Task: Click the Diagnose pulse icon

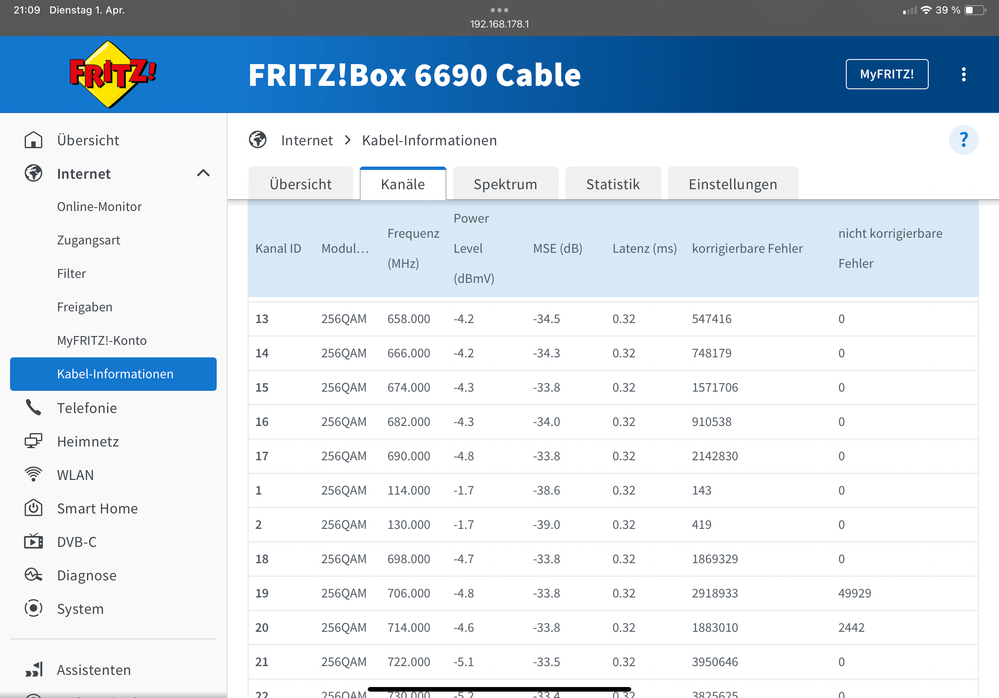Action: point(33,575)
